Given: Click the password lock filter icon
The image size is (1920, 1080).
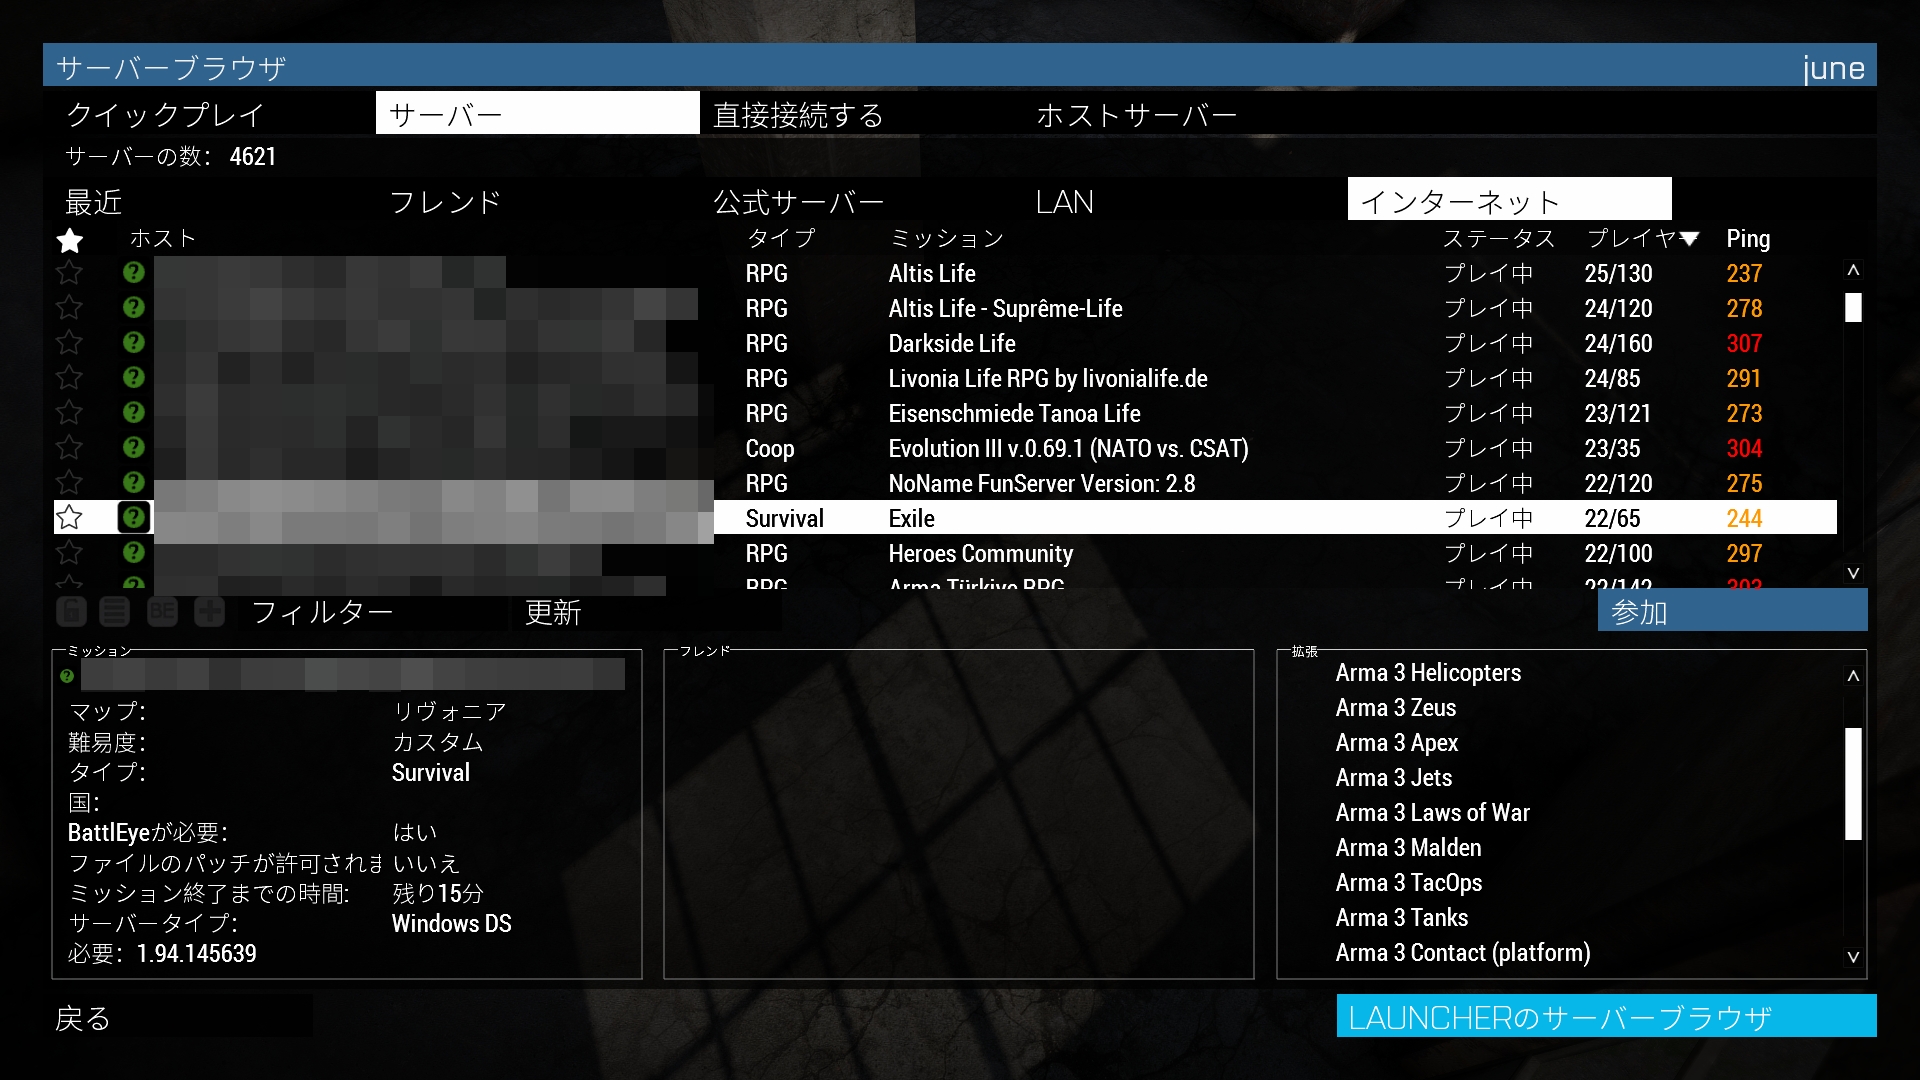Looking at the screenshot, I should point(71,612).
